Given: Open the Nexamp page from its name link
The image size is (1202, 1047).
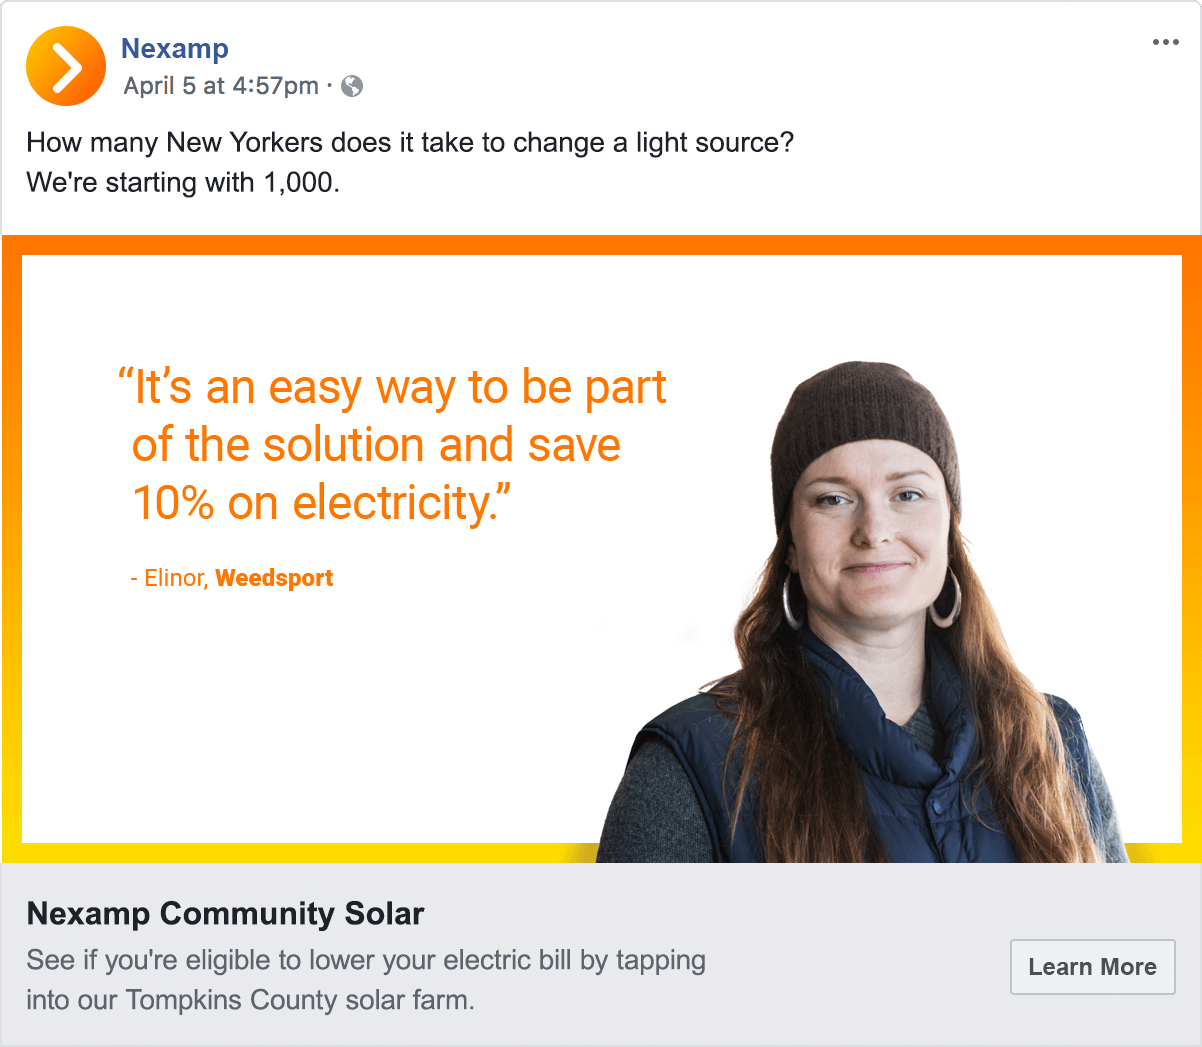Looking at the screenshot, I should pos(174,48).
